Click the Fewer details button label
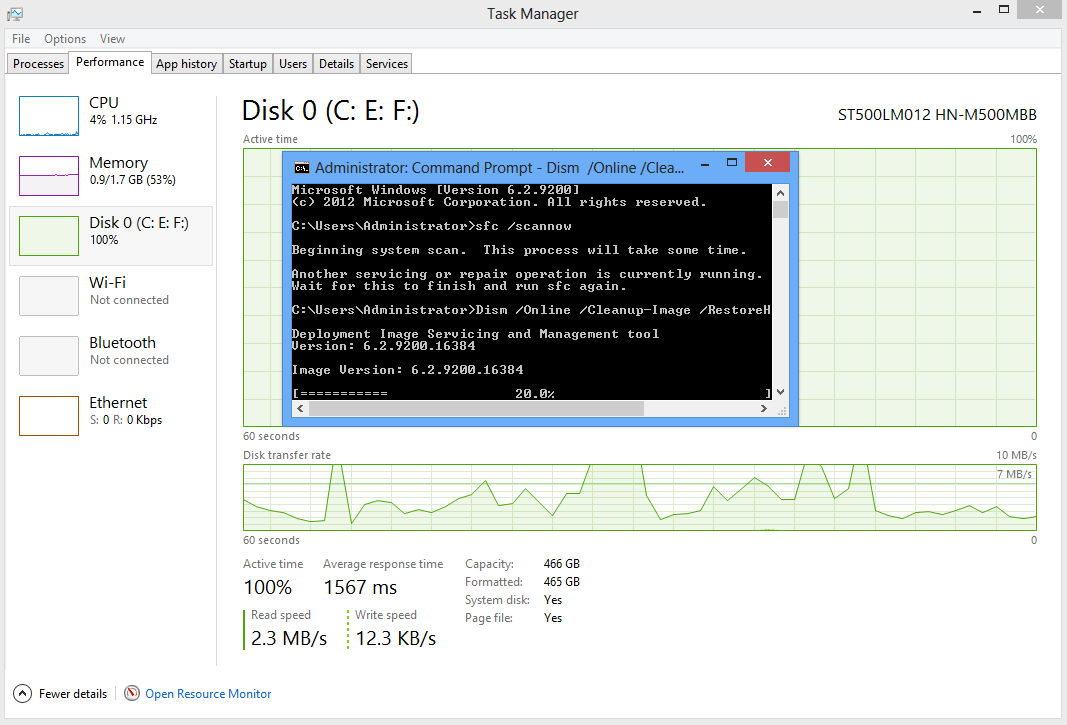Screen dimensions: 1067x725 tap(73, 694)
